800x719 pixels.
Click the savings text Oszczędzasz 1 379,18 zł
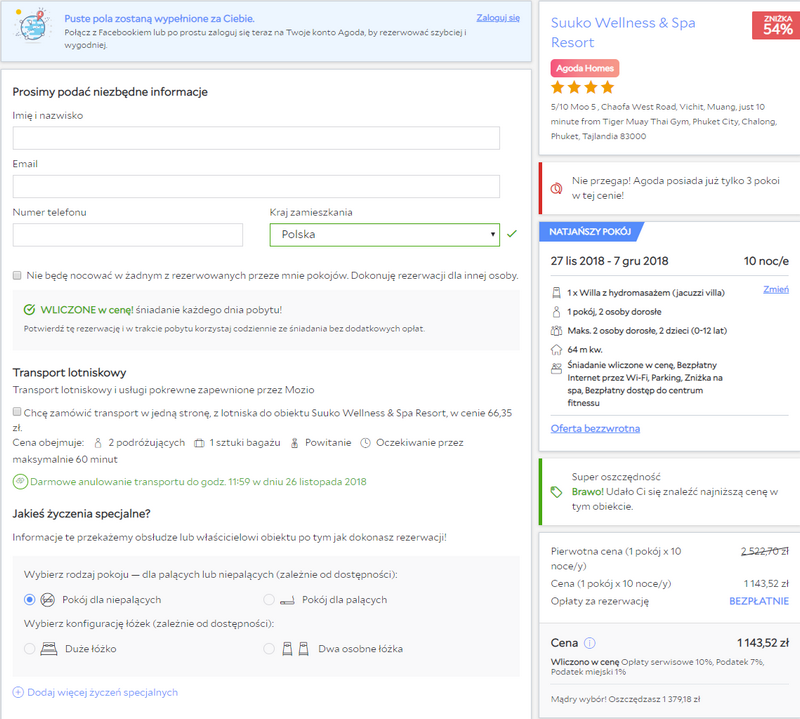pos(654,699)
